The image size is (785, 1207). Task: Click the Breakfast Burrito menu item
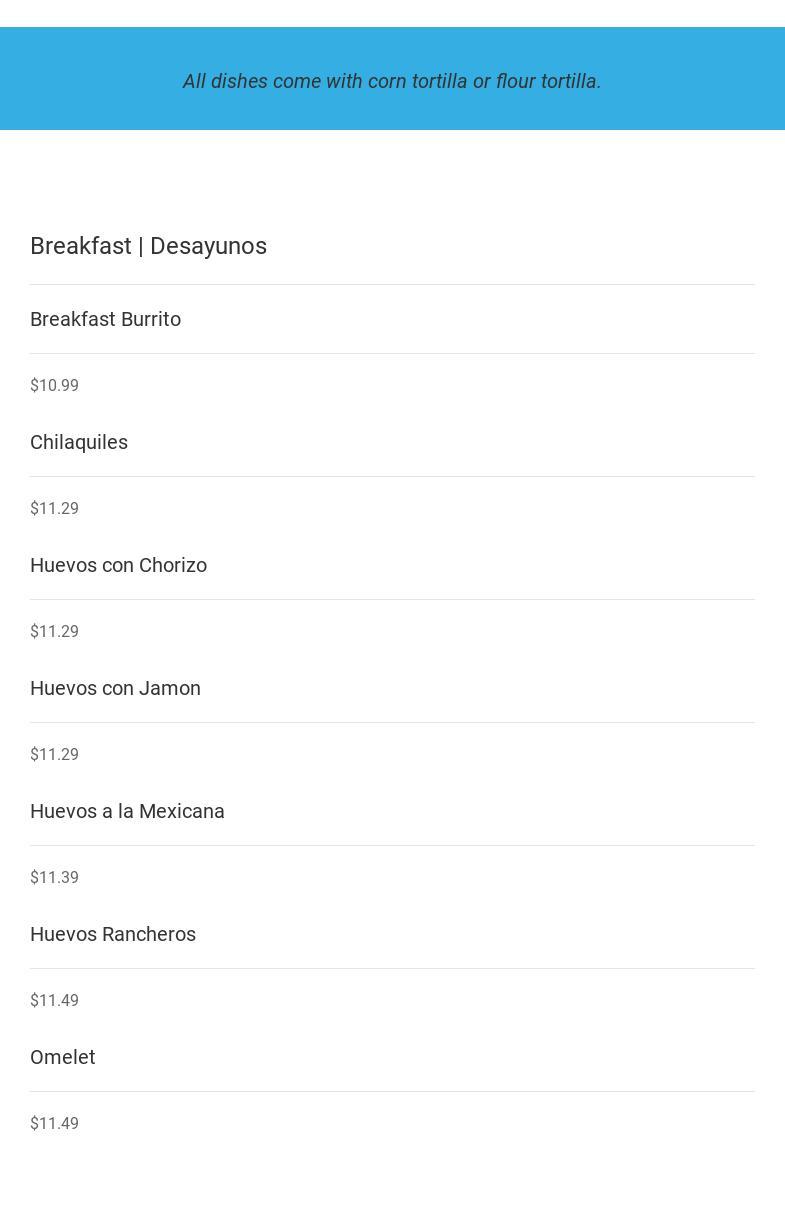105,319
